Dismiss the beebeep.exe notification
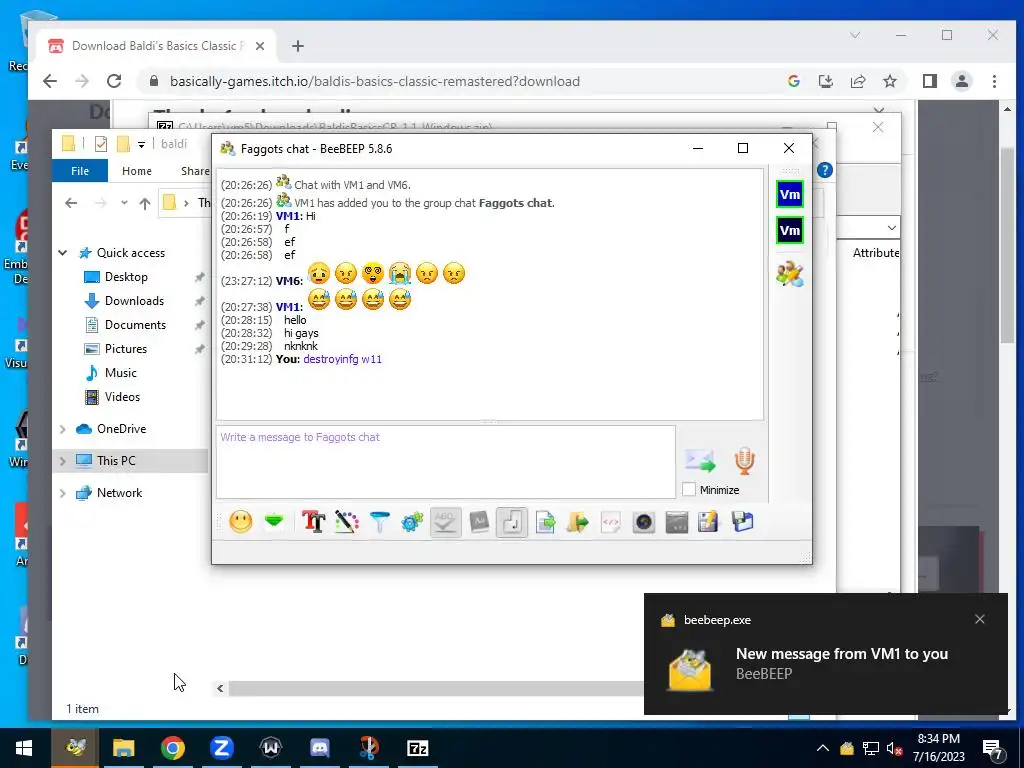This screenshot has width=1024, height=768. click(x=980, y=619)
